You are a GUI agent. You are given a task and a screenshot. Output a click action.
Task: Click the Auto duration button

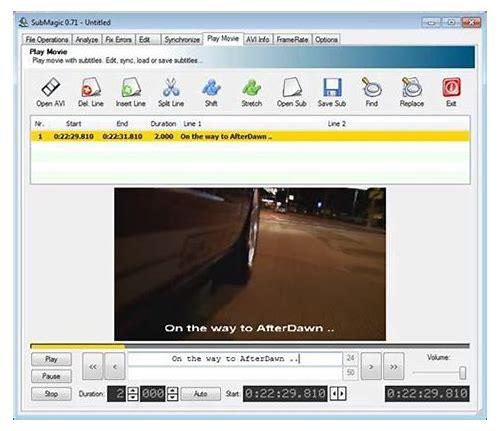click(201, 394)
